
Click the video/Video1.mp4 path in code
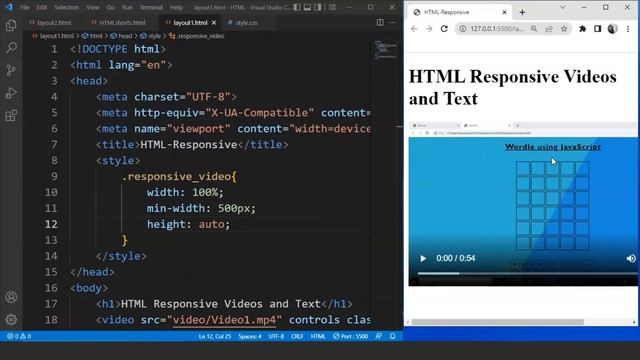point(224,320)
